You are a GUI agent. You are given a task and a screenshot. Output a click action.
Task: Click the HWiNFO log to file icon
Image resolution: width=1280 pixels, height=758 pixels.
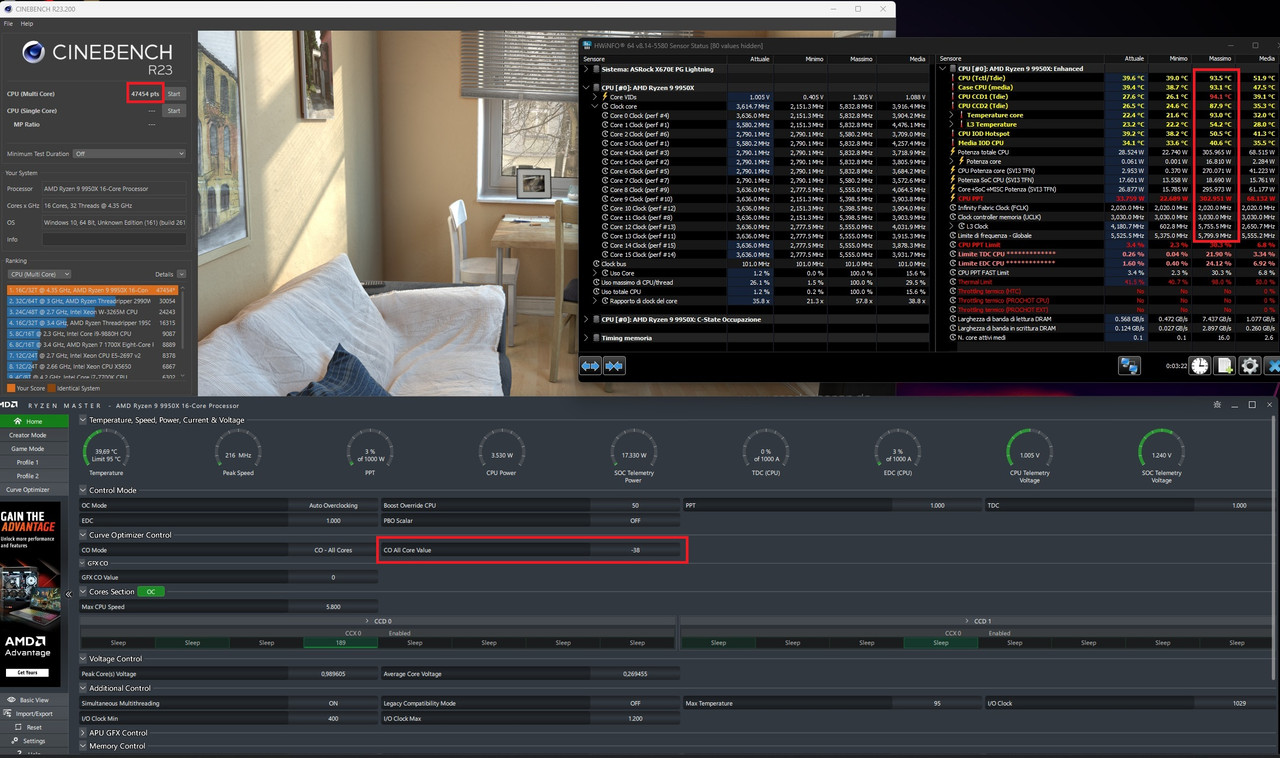click(1225, 366)
